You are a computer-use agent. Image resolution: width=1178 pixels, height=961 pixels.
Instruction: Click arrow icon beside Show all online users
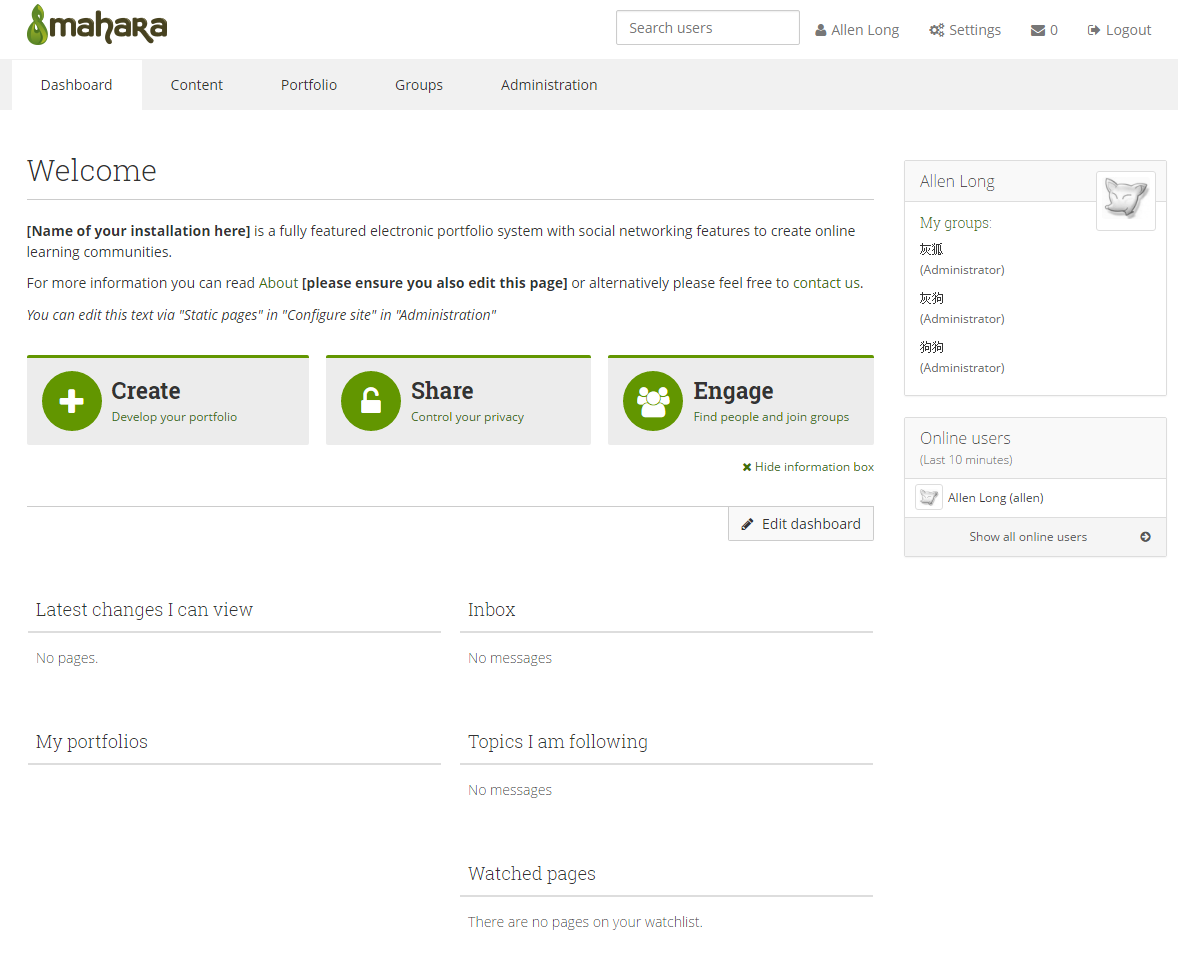(x=1145, y=537)
